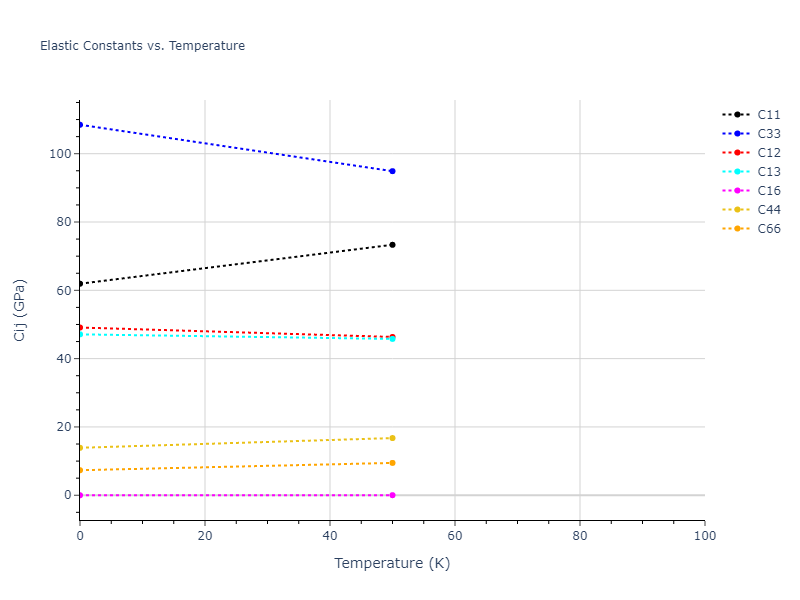The width and height of the screenshot is (800, 600).
Task: Click the yellow C44 point at 50 K
Action: tap(392, 438)
